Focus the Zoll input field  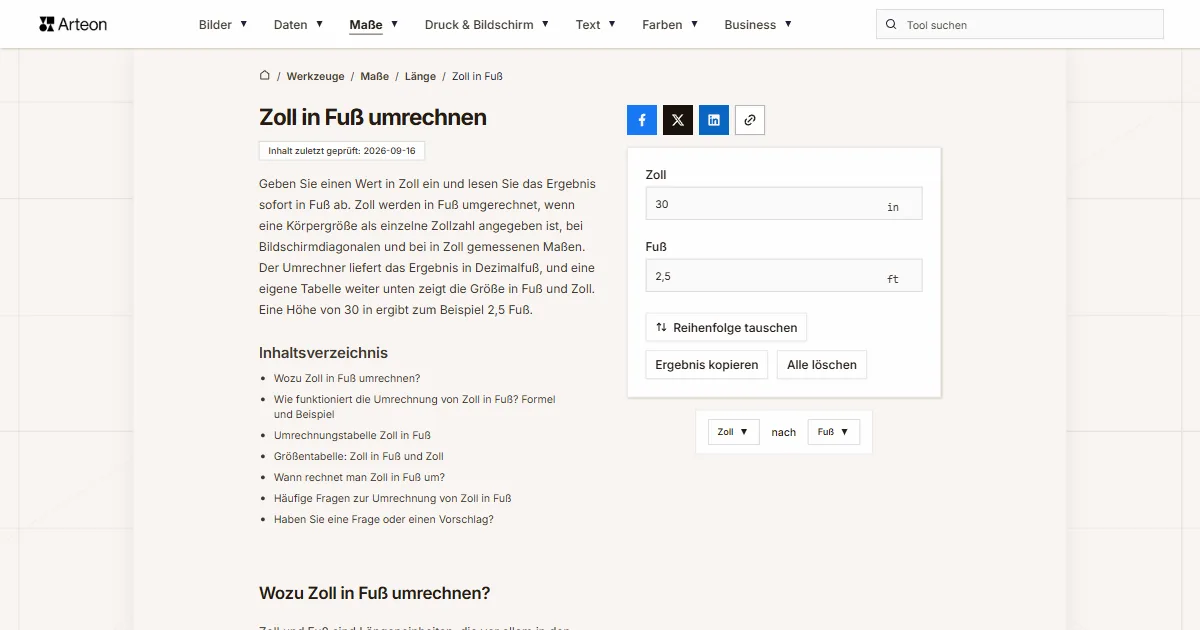[x=784, y=204]
